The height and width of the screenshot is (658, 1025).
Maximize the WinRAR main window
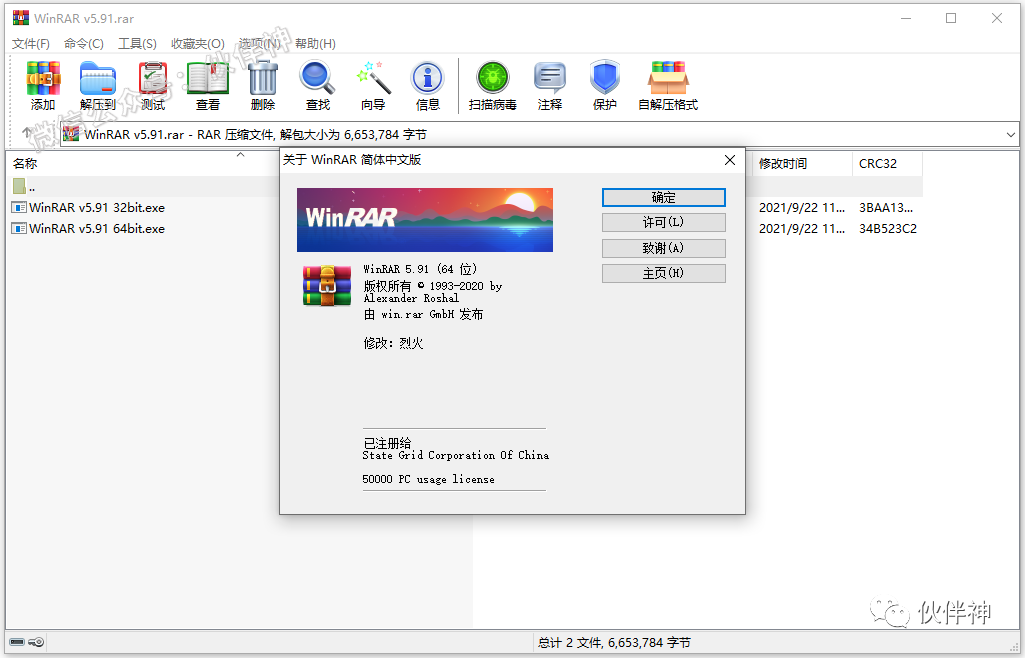(x=951, y=18)
